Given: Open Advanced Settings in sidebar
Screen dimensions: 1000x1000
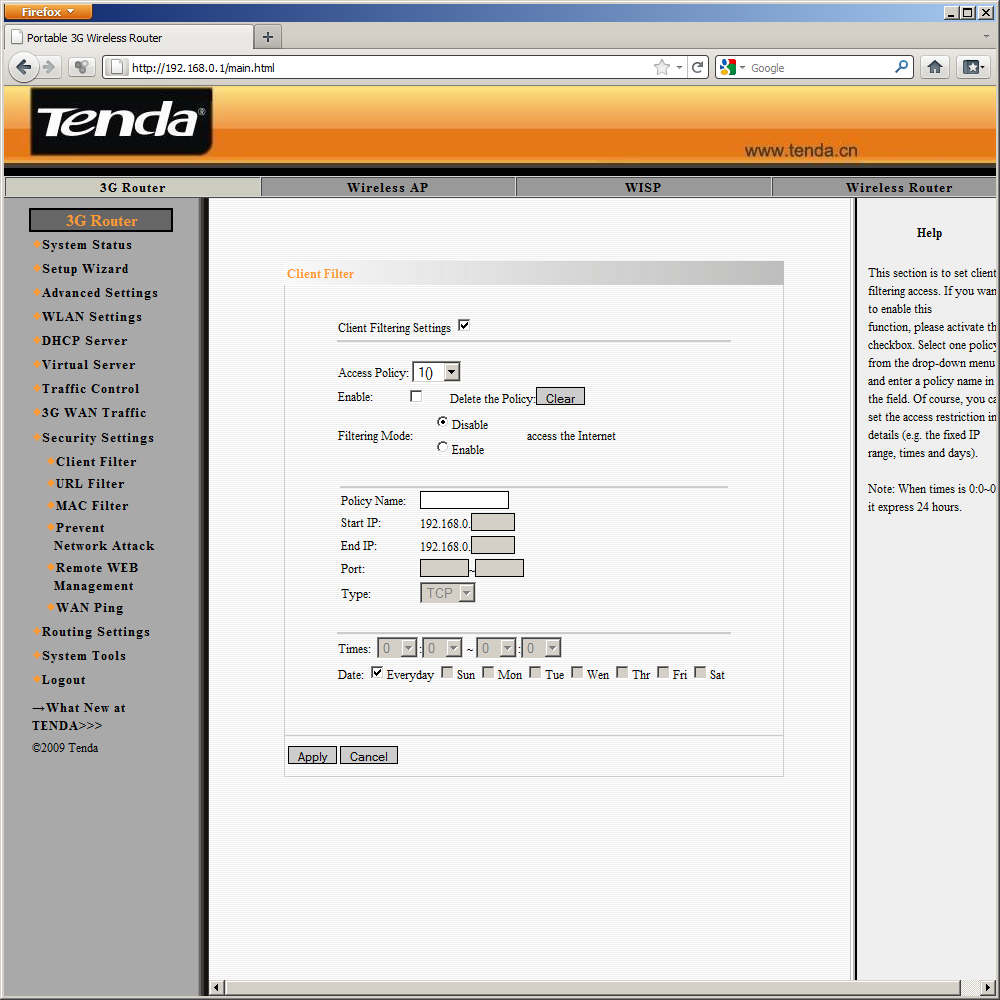Looking at the screenshot, I should coord(99,293).
